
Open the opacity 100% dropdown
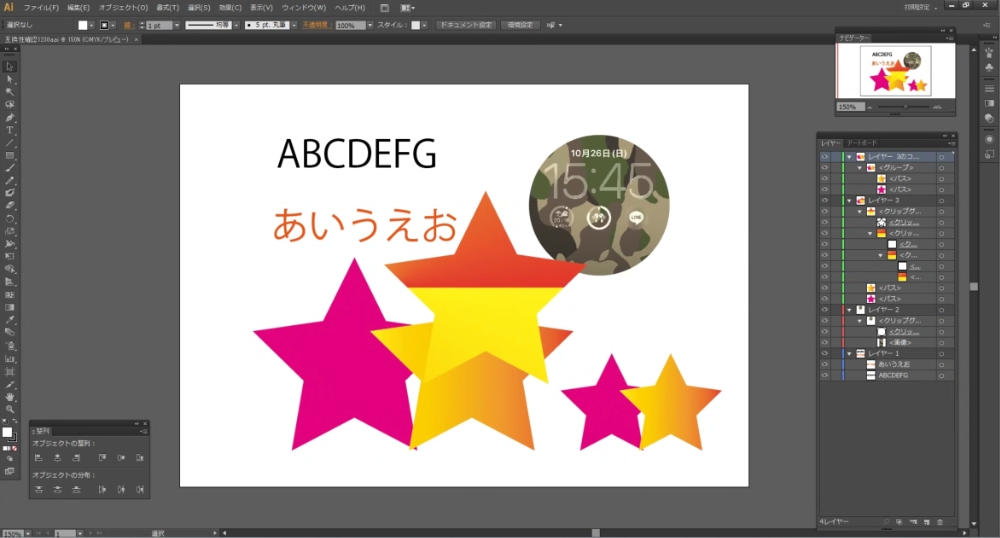(370, 25)
